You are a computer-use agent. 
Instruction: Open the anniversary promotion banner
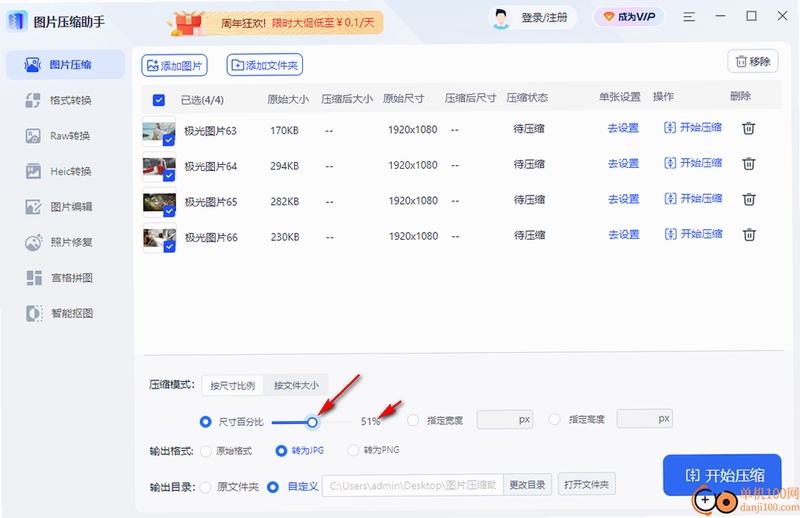pyautogui.click(x=276, y=23)
